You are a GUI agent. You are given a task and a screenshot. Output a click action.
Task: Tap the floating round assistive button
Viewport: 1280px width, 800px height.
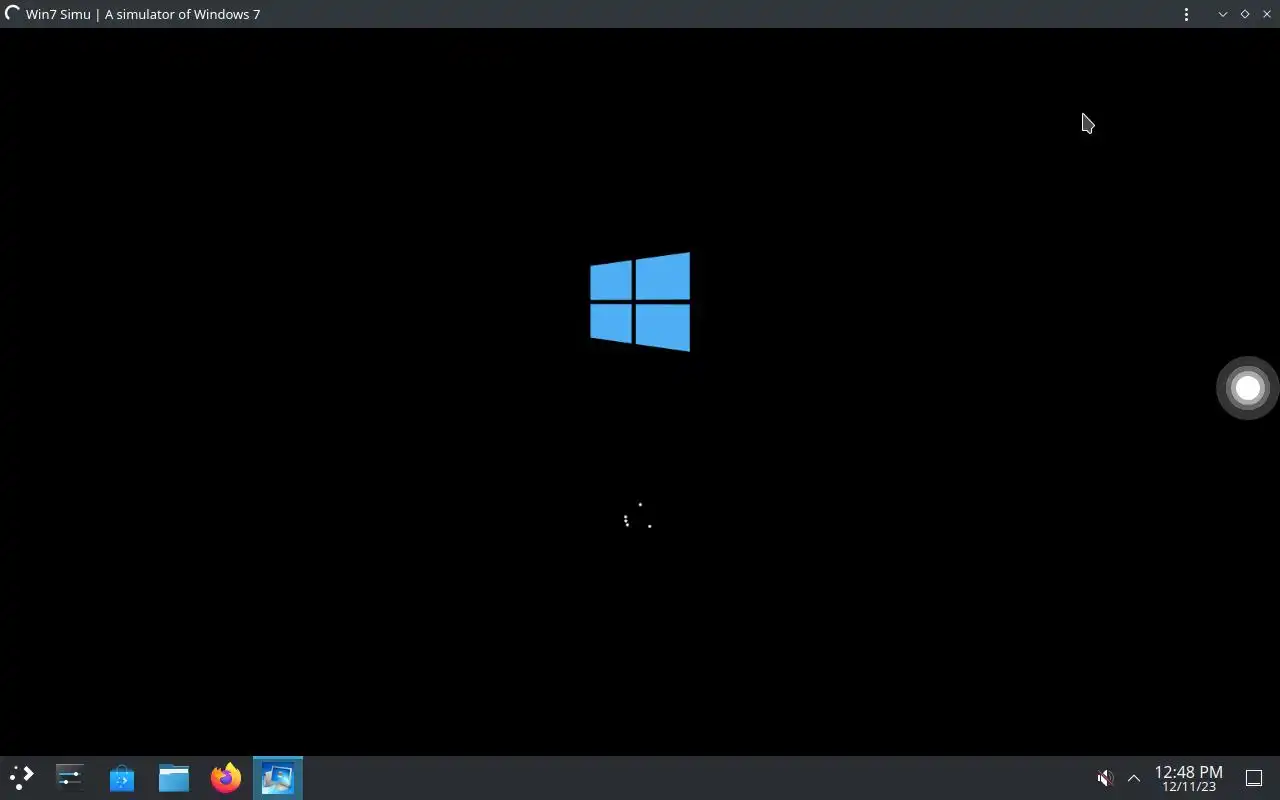point(1248,388)
